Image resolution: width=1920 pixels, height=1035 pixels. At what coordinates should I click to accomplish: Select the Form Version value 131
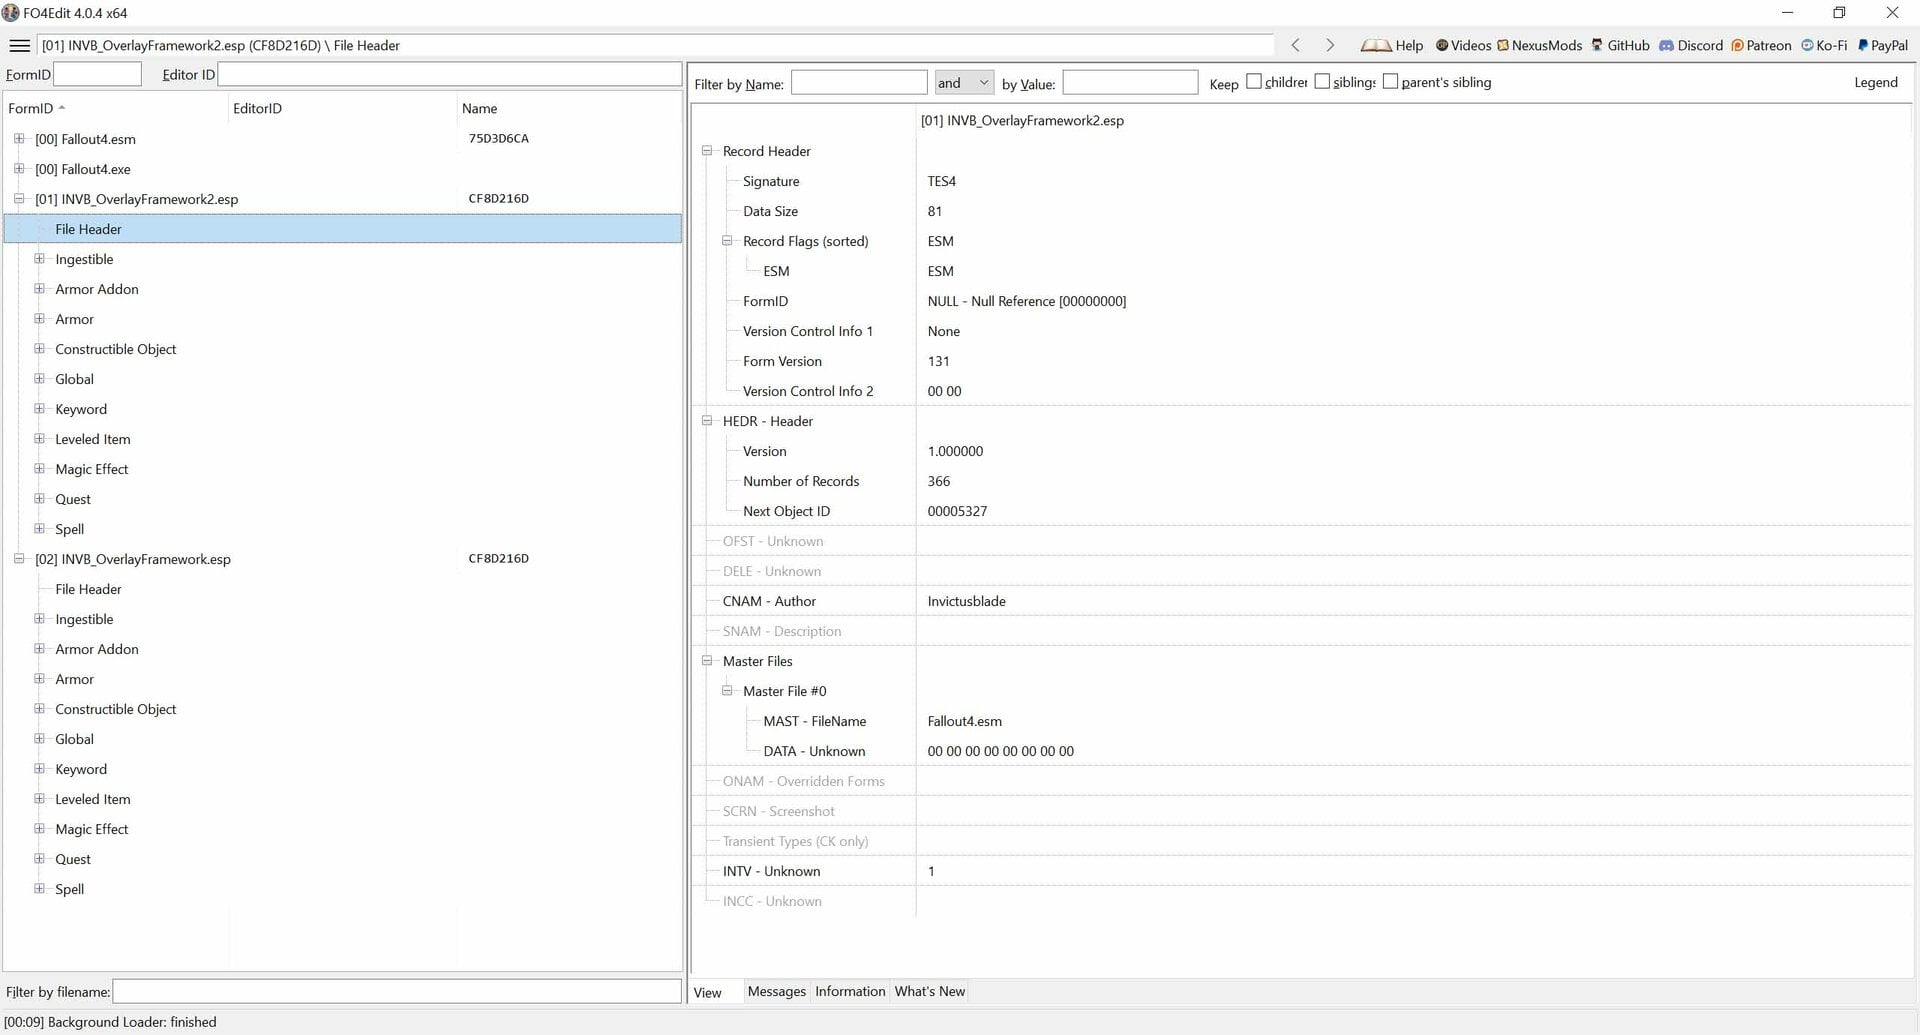click(x=938, y=361)
